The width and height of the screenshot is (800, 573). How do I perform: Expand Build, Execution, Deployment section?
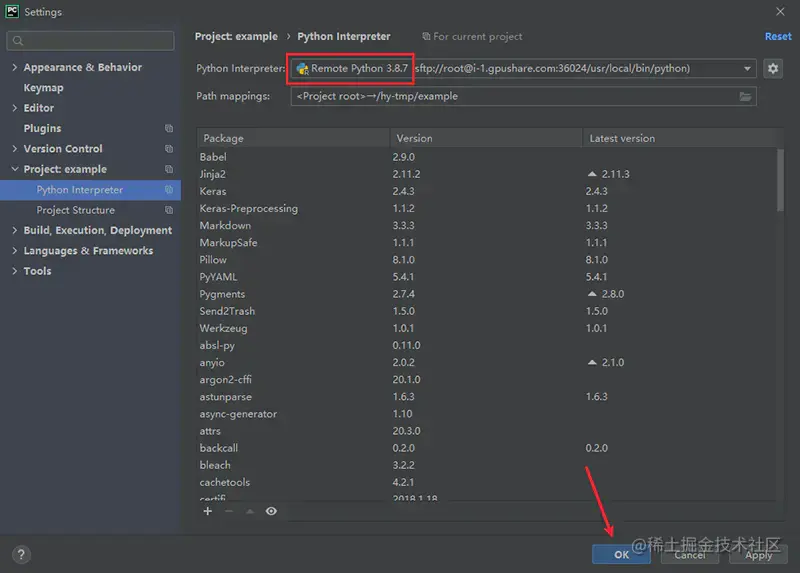[x=14, y=230]
